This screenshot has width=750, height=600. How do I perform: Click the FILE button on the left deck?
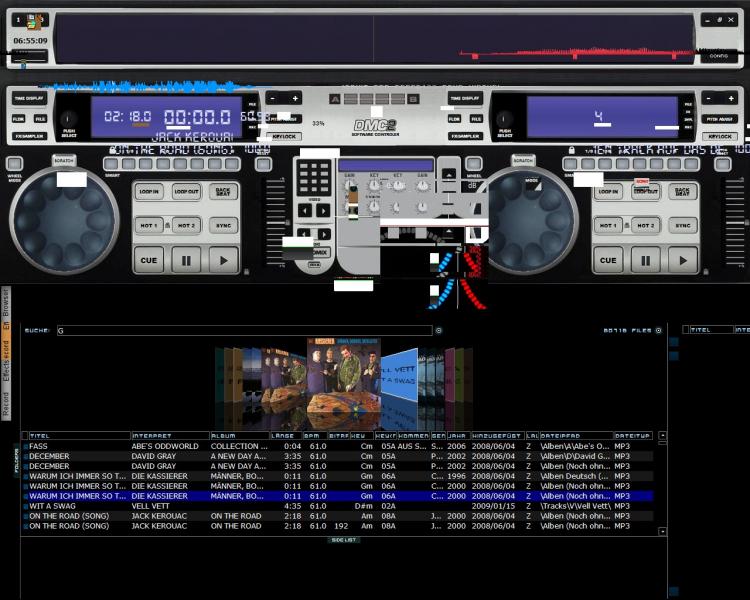click(40, 119)
